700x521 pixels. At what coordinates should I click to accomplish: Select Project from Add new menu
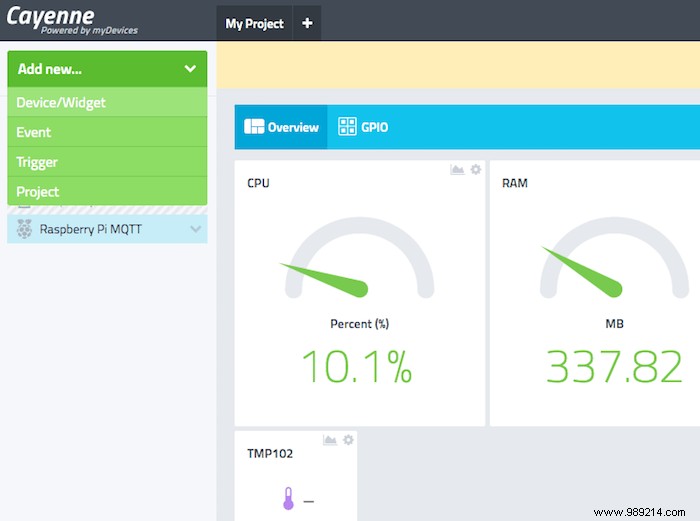107,192
